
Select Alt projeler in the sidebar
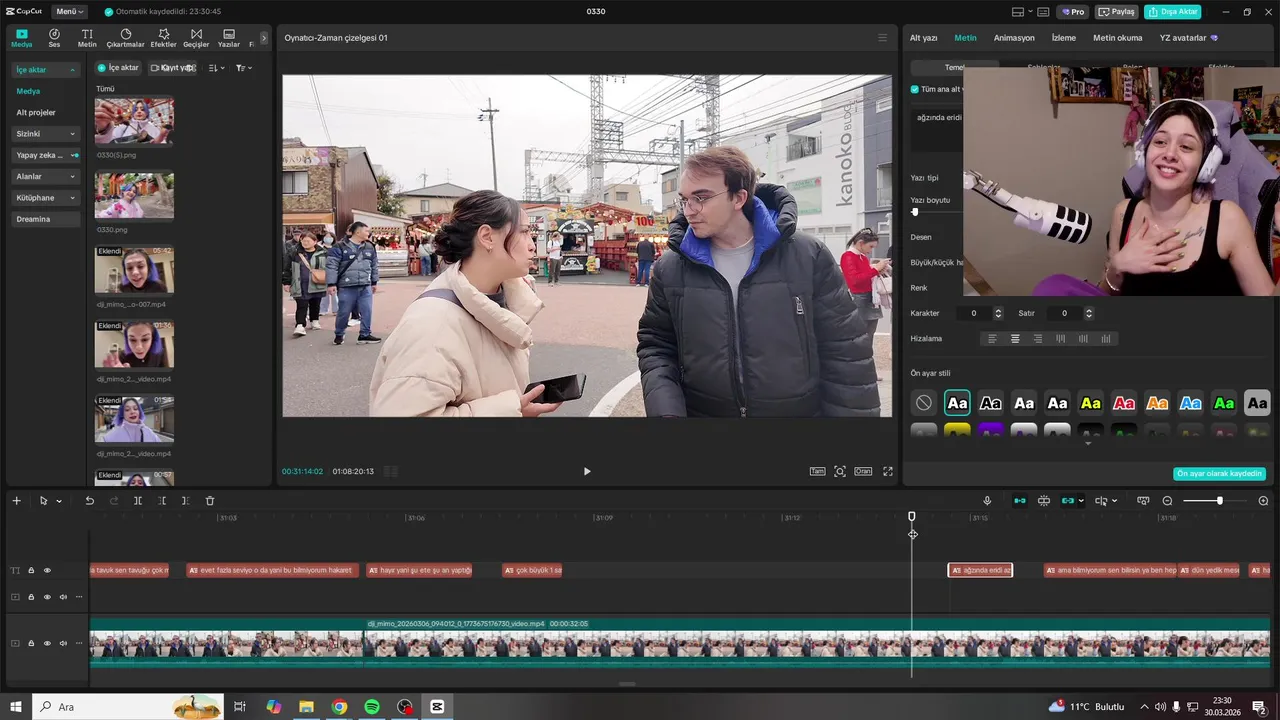[36, 113]
